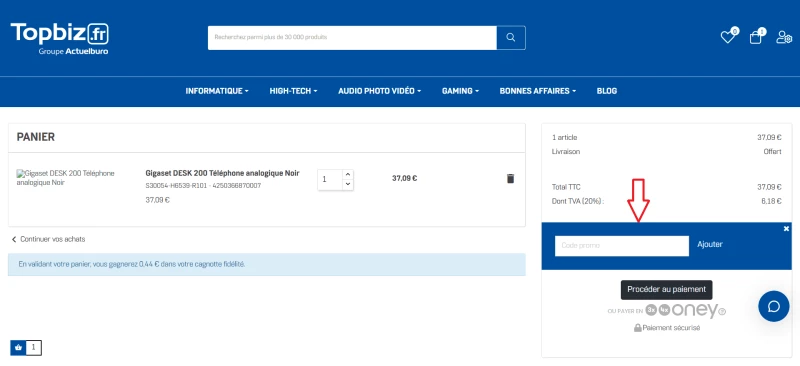Click the Gigaset DESK 200 product image

point(66,178)
